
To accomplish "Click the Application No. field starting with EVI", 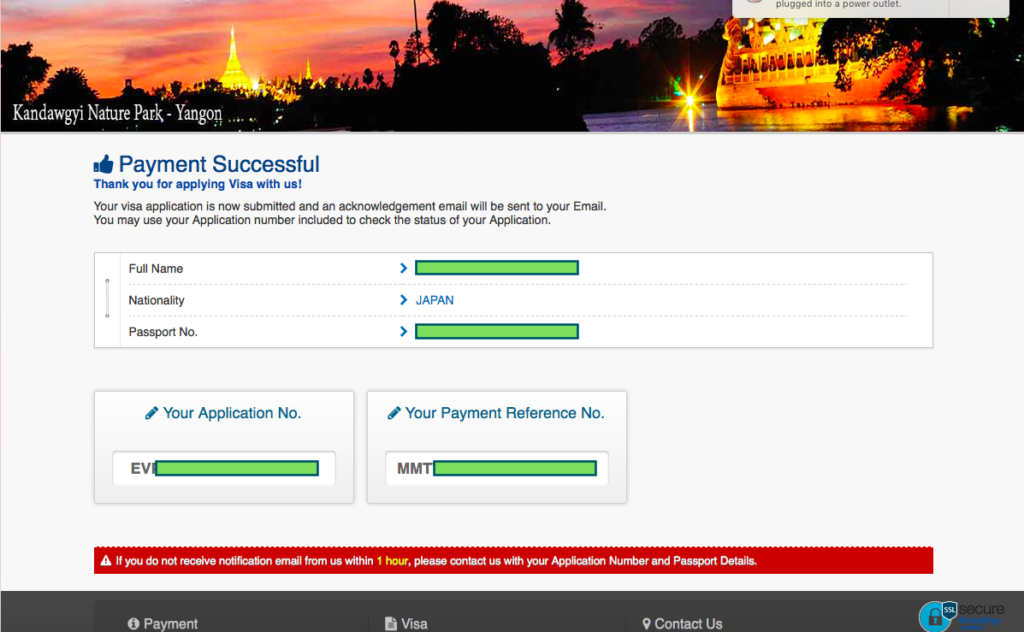I will coord(224,468).
